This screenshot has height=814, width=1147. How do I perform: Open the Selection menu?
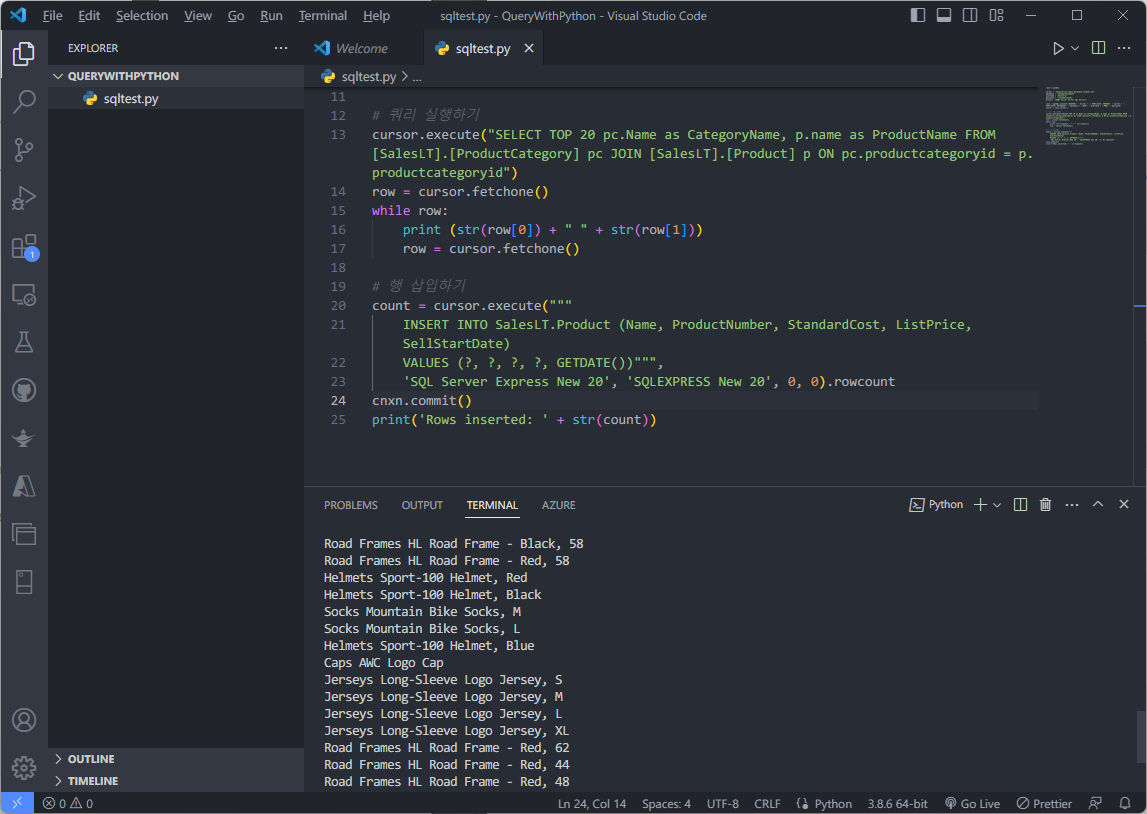pyautogui.click(x=142, y=15)
